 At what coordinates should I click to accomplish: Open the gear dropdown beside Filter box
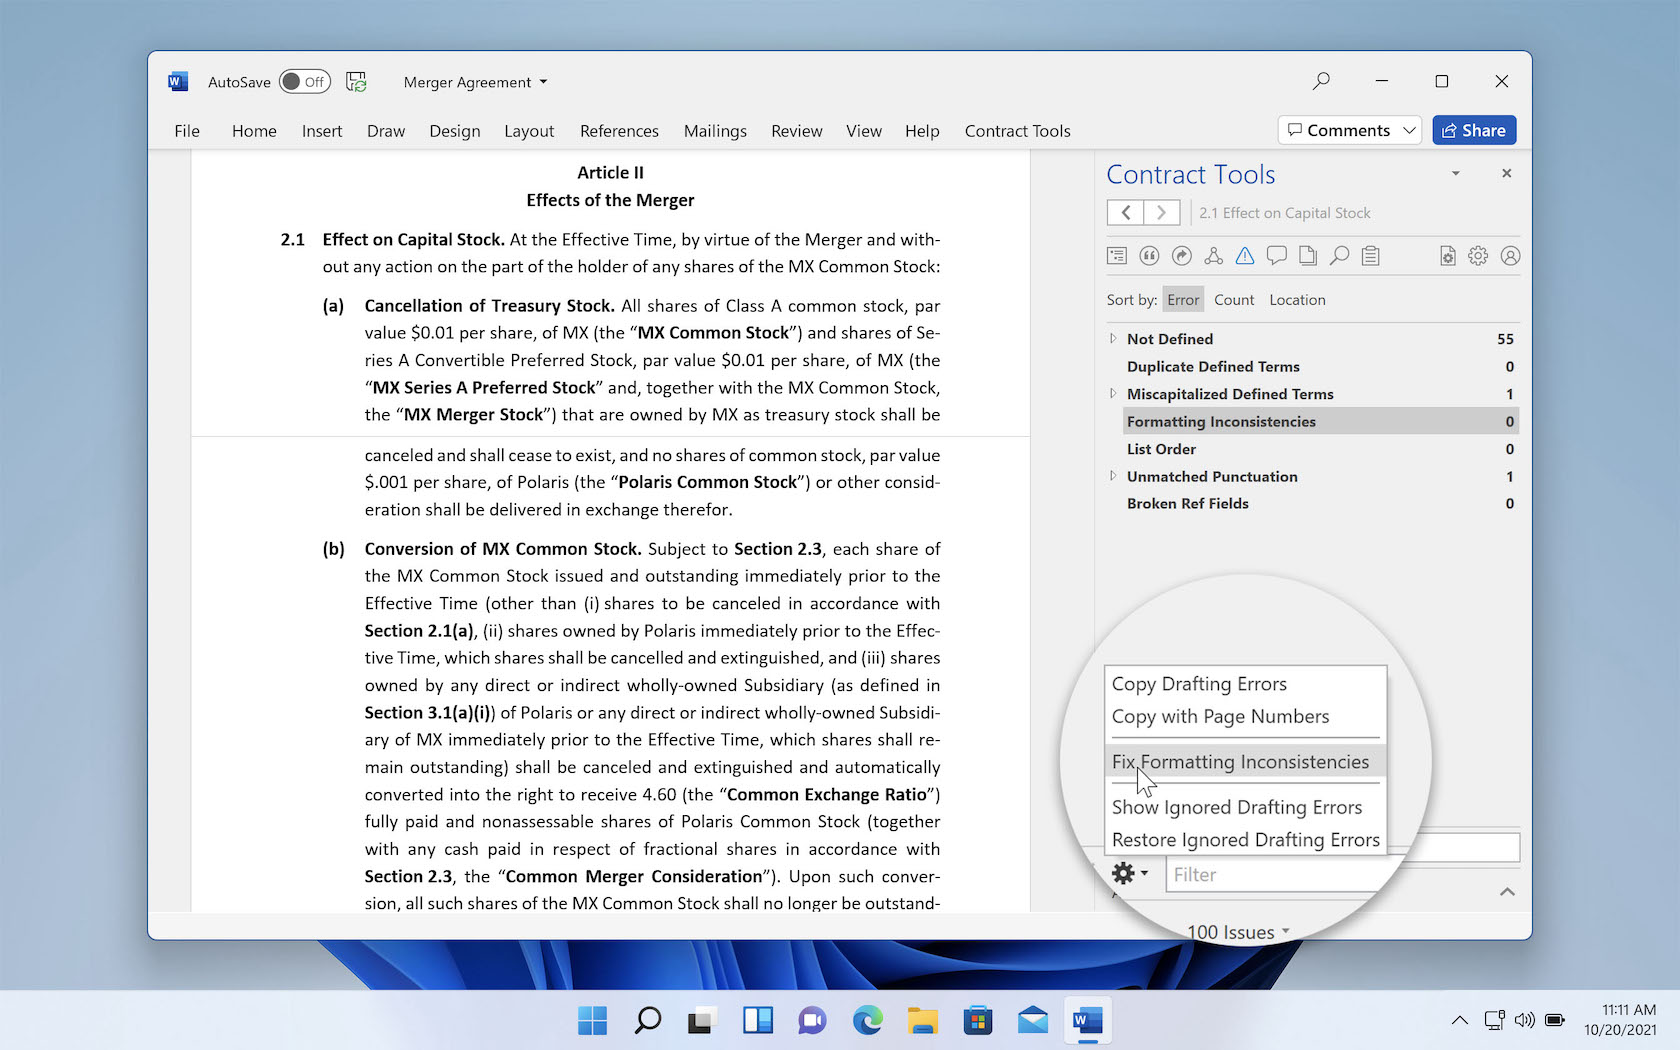1130,874
